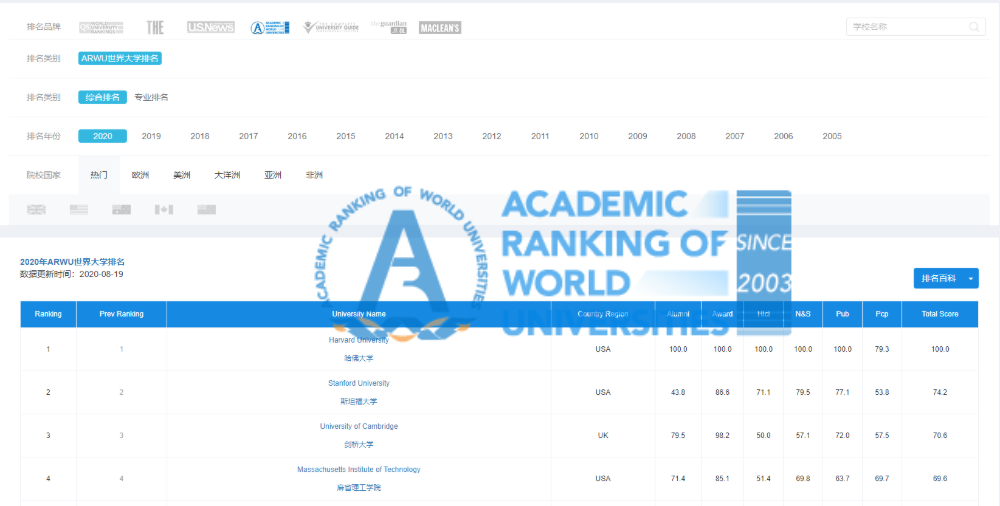Select ARWU世界大学排名 category tag
Image resolution: width=1000 pixels, height=506 pixels.
[x=120, y=58]
